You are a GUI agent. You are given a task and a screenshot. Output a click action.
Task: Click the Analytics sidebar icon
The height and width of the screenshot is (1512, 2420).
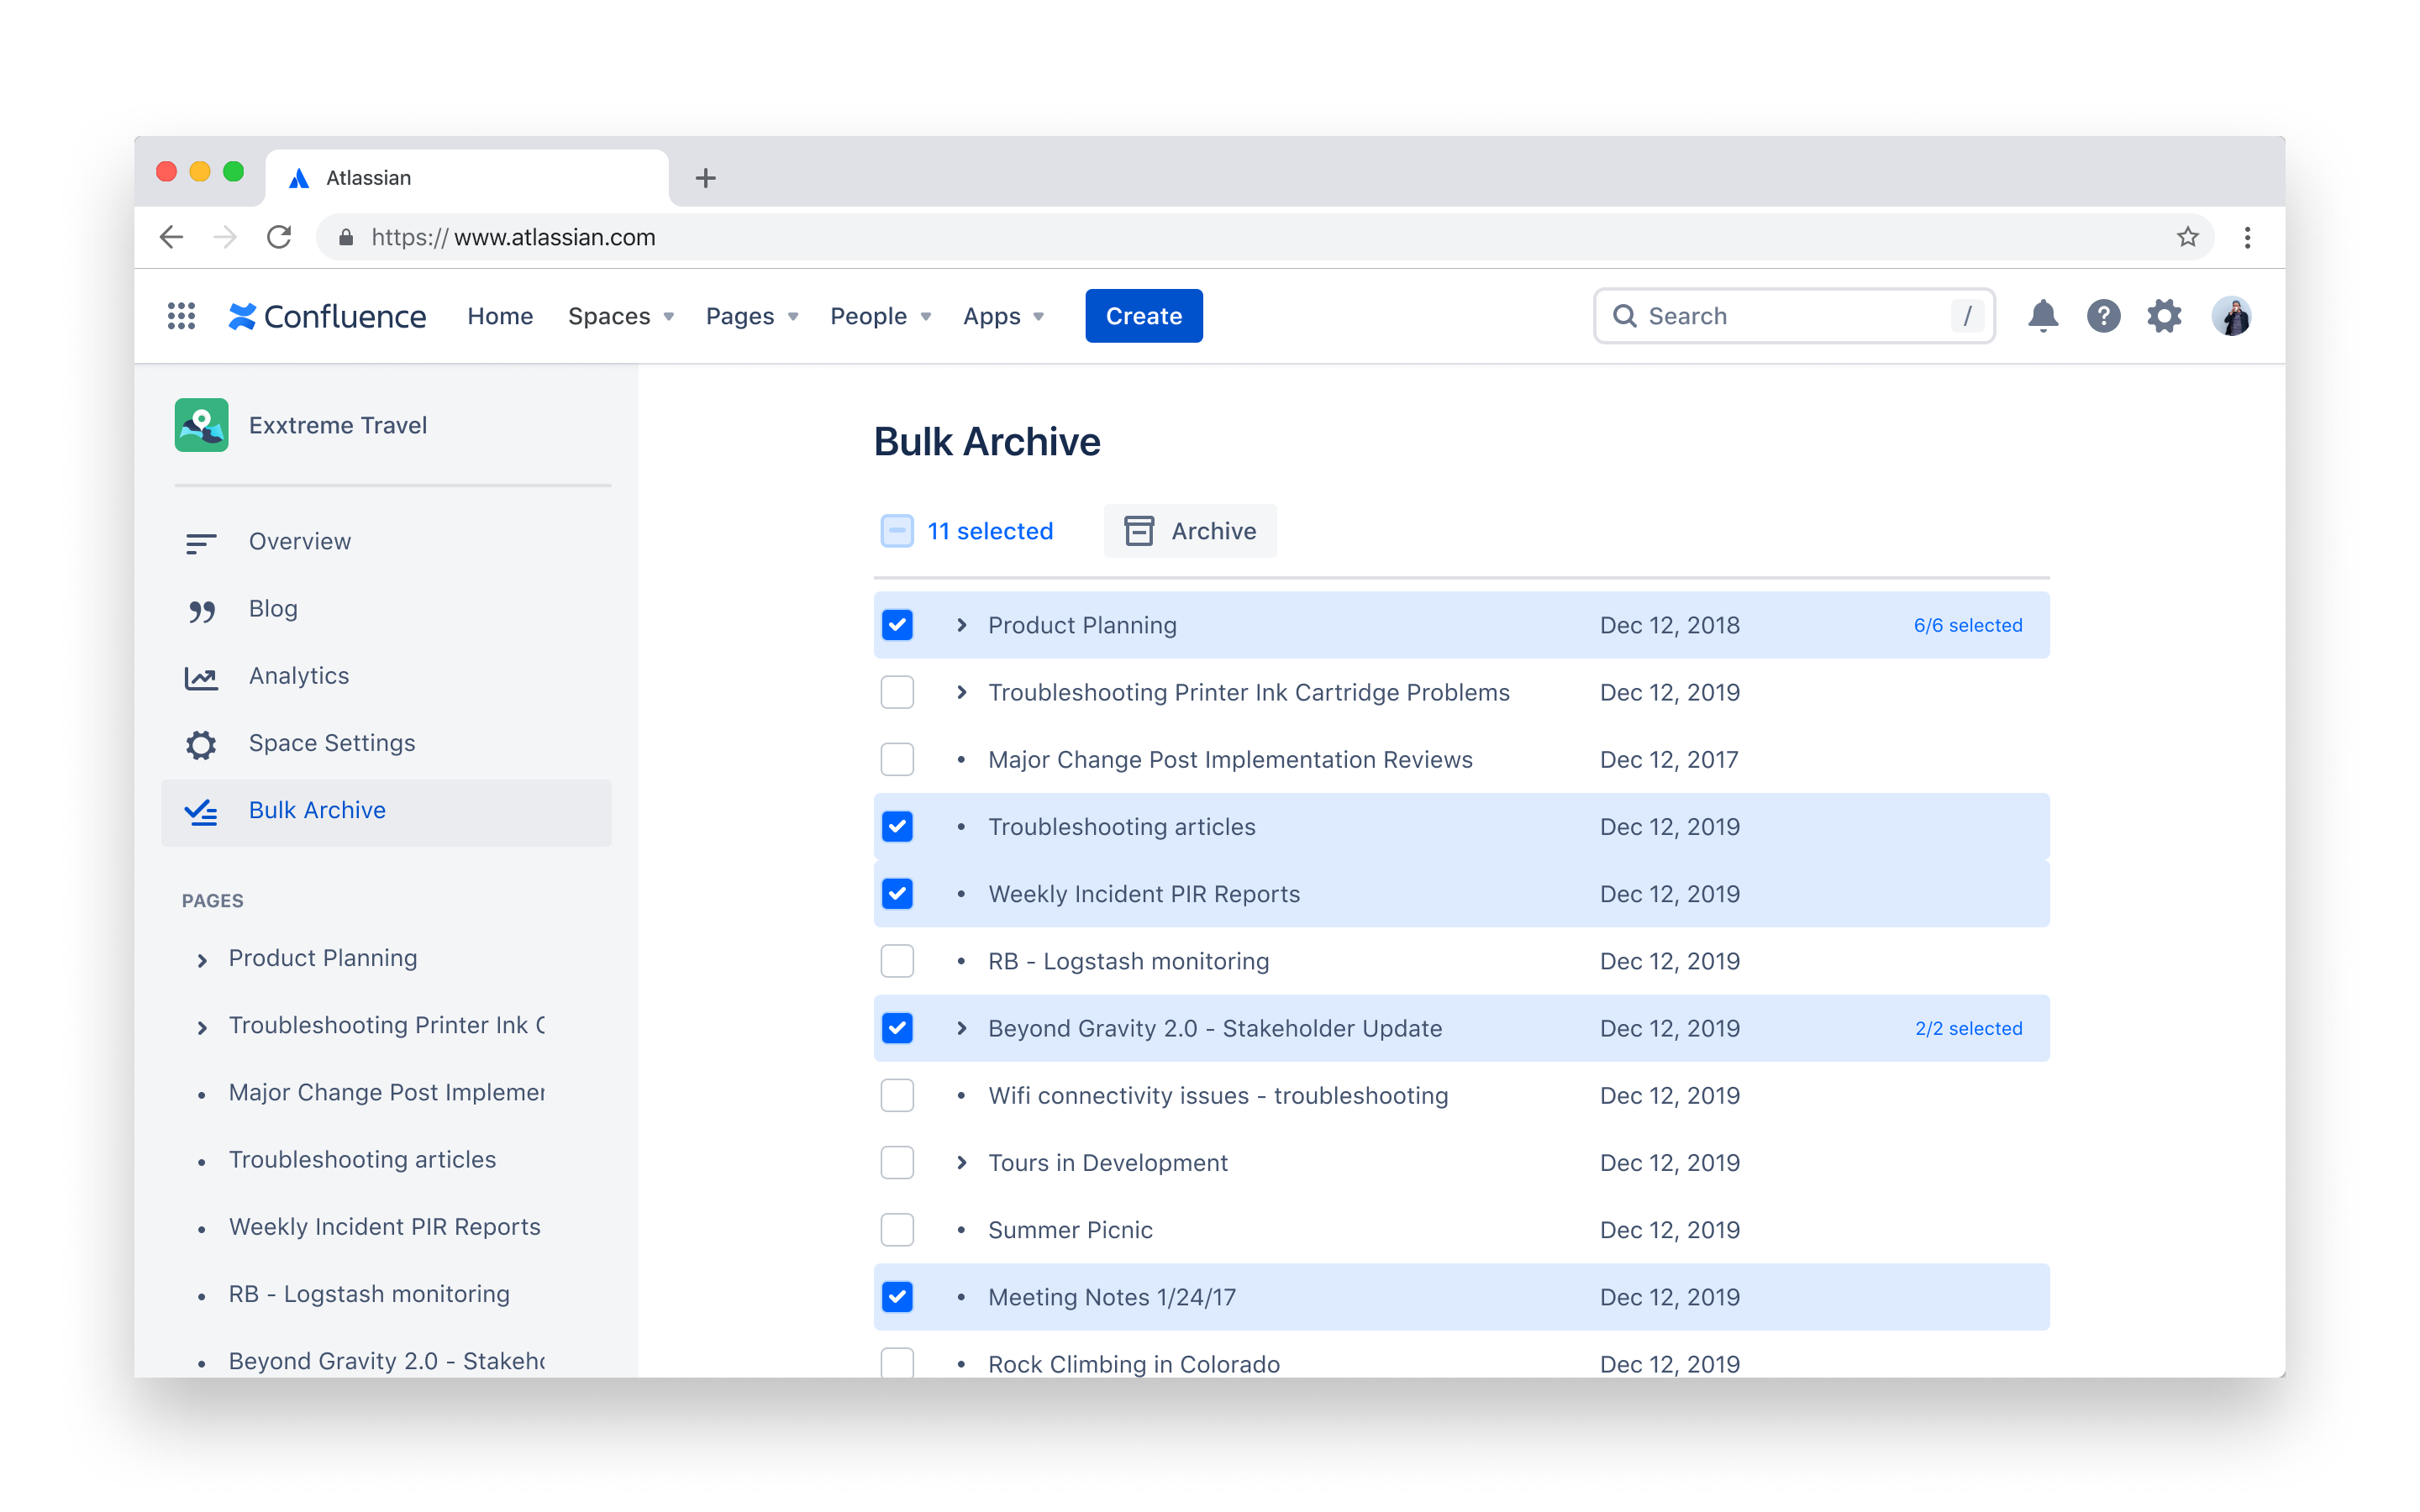pos(203,676)
